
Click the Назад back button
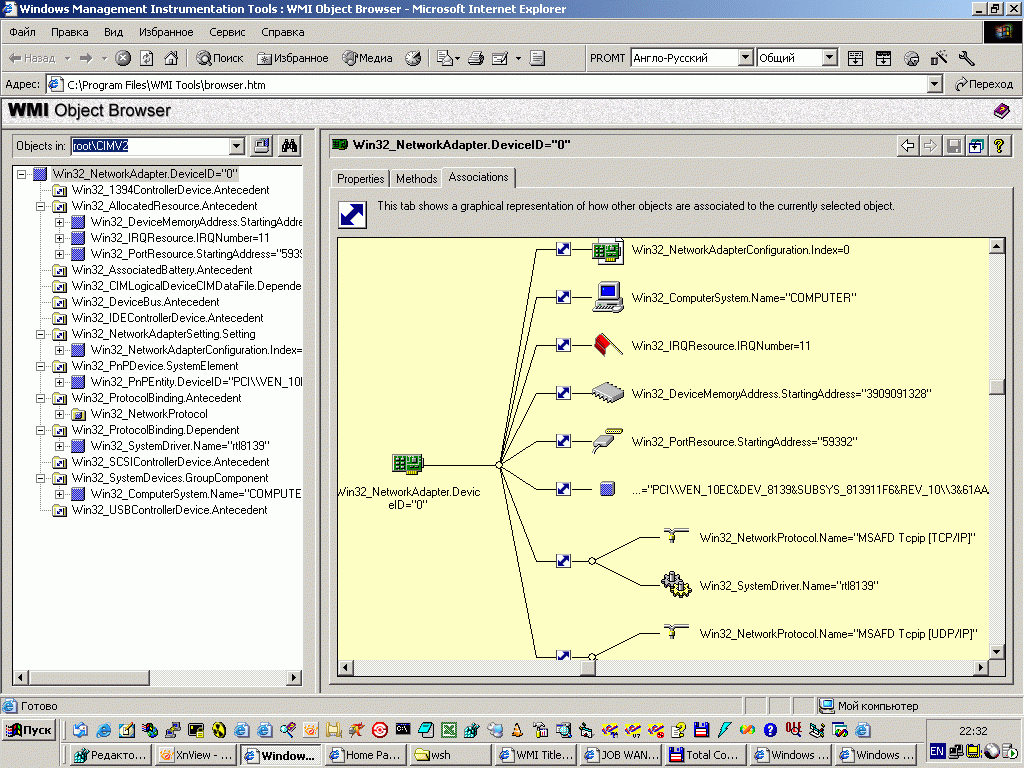(33, 58)
